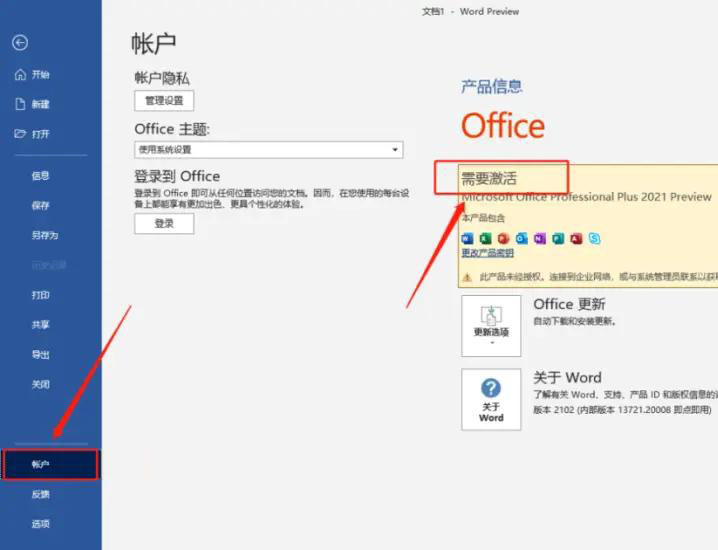Open the Office 主题 dropdown
This screenshot has height=550, width=718.
(x=269, y=150)
